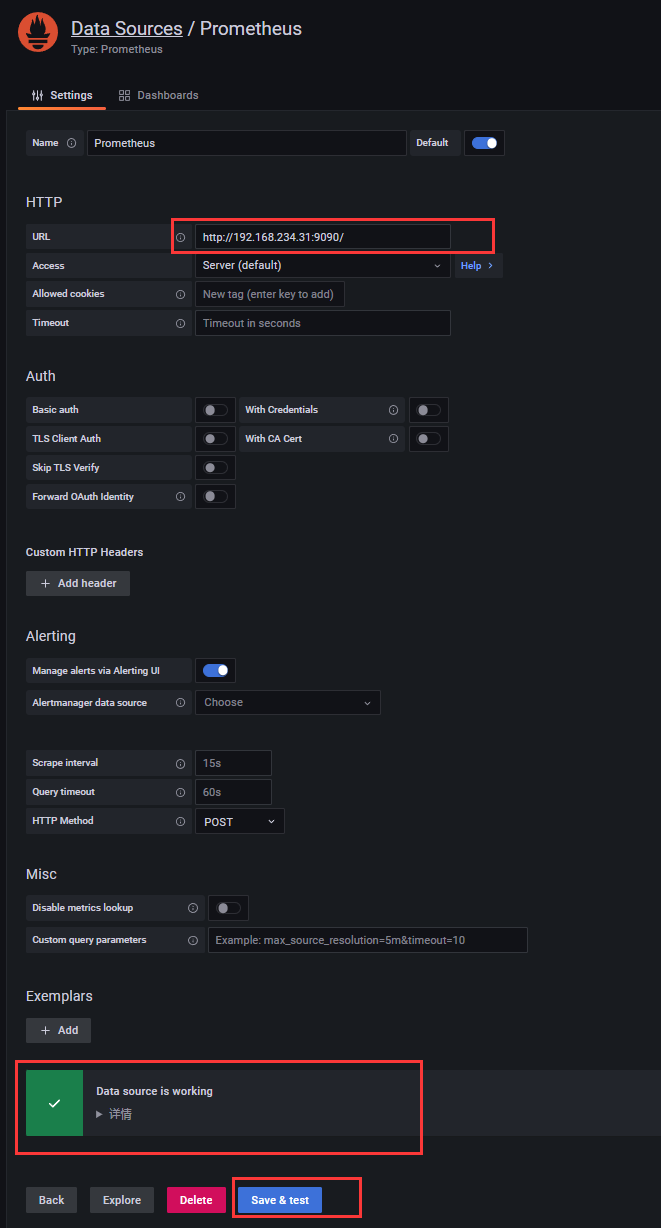This screenshot has height=1228, width=661.
Task: Click the info icon next to Name
Action: coord(71,143)
